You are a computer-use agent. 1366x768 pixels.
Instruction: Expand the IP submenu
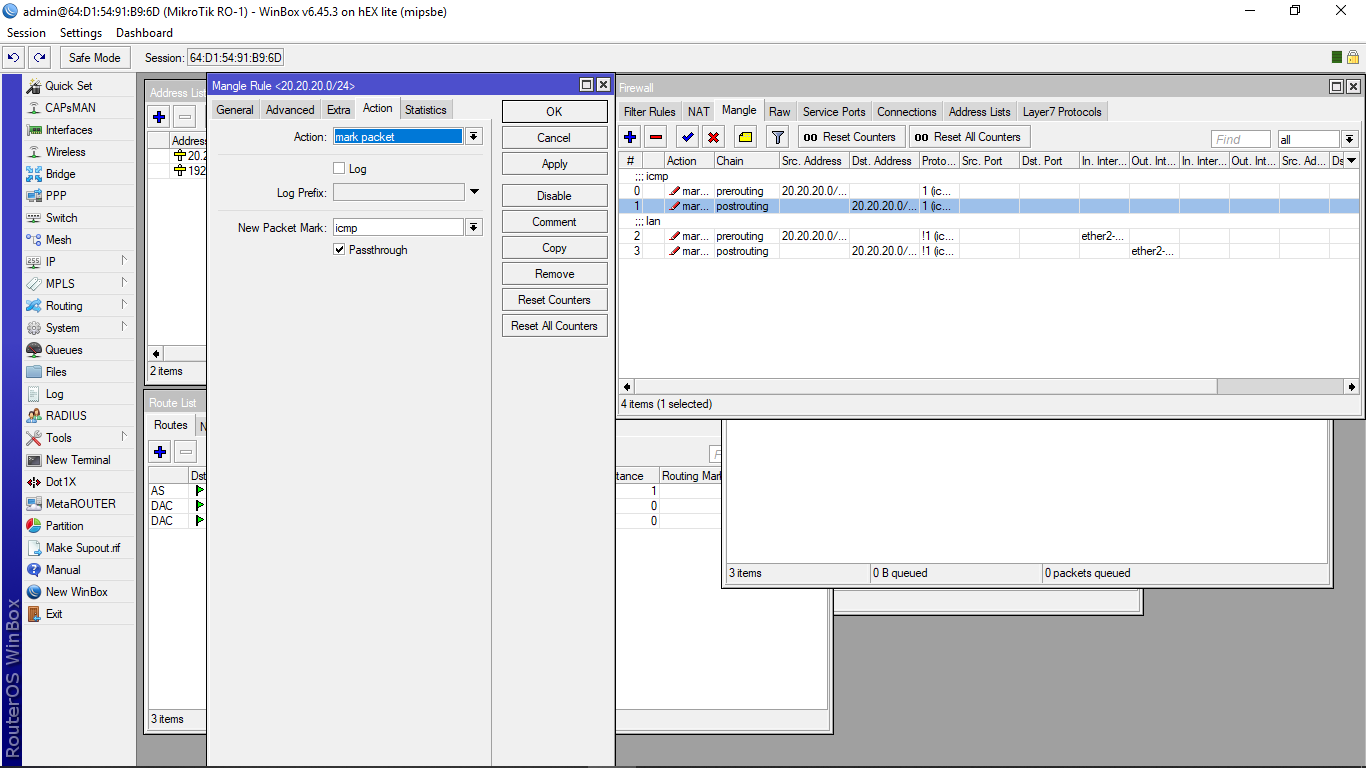[125, 261]
